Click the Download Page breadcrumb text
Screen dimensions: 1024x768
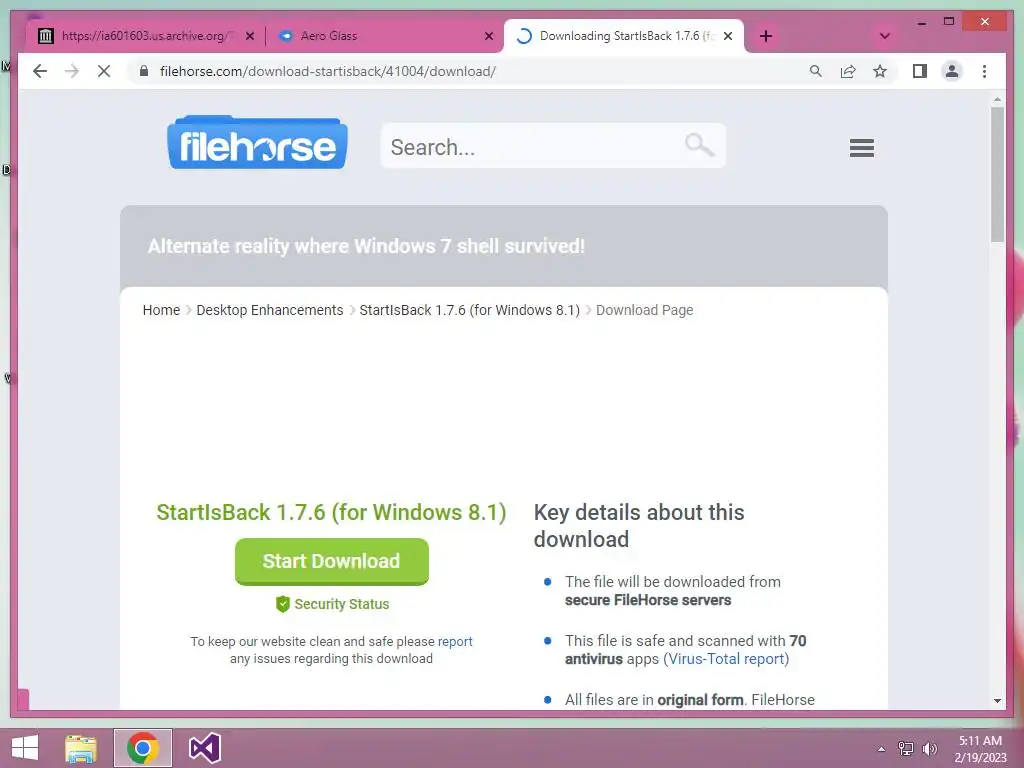pyautogui.click(x=645, y=310)
